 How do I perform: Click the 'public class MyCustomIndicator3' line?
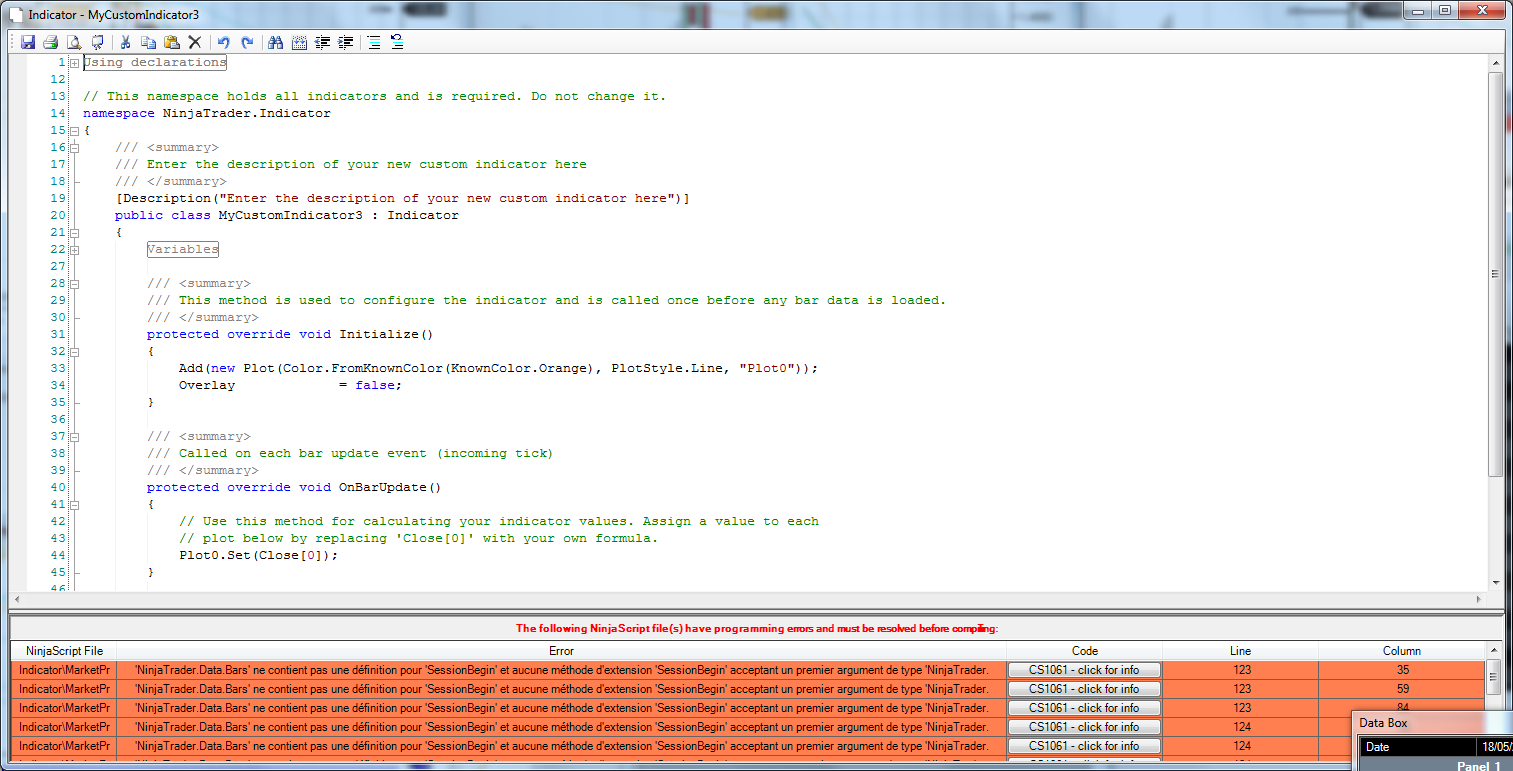[287, 216]
